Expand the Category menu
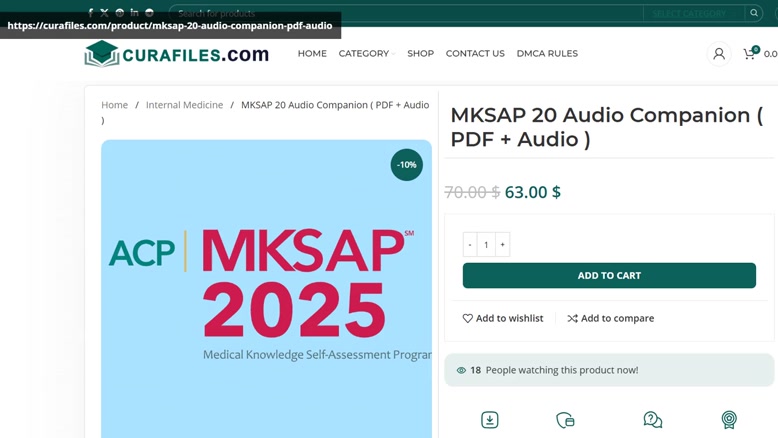Image resolution: width=778 pixels, height=438 pixels. click(x=366, y=54)
